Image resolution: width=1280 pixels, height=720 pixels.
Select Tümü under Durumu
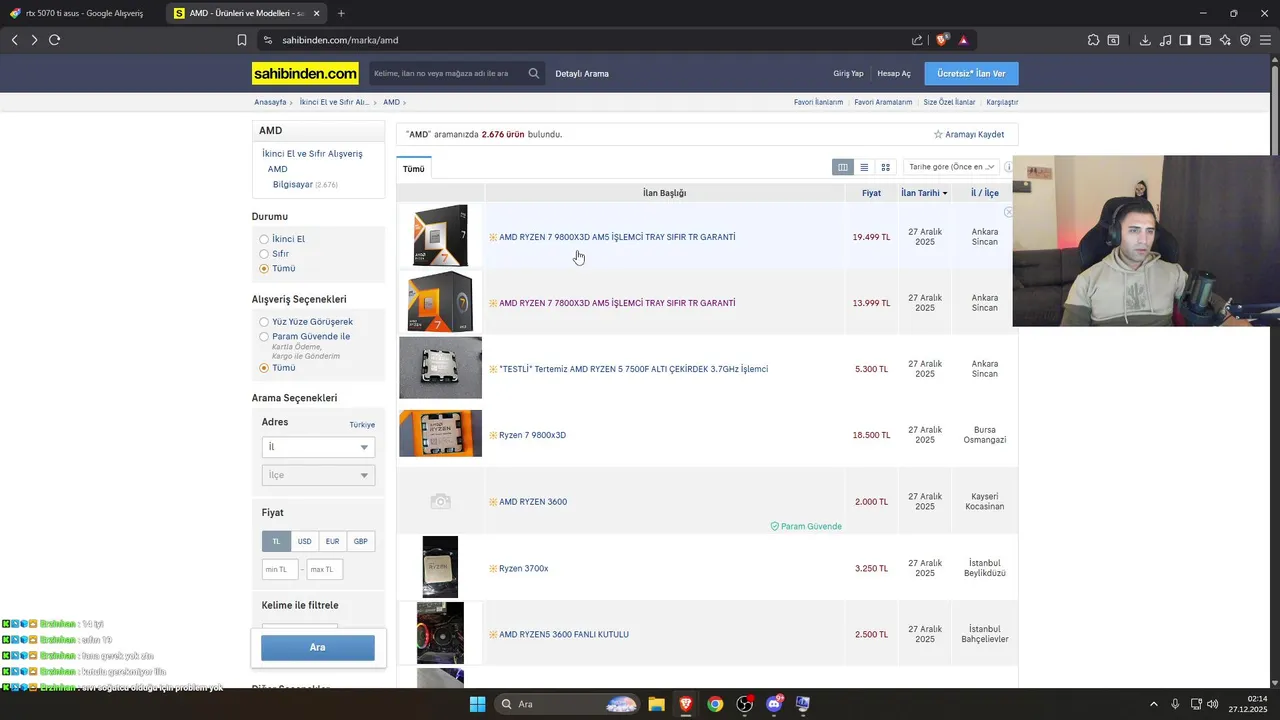tap(264, 269)
